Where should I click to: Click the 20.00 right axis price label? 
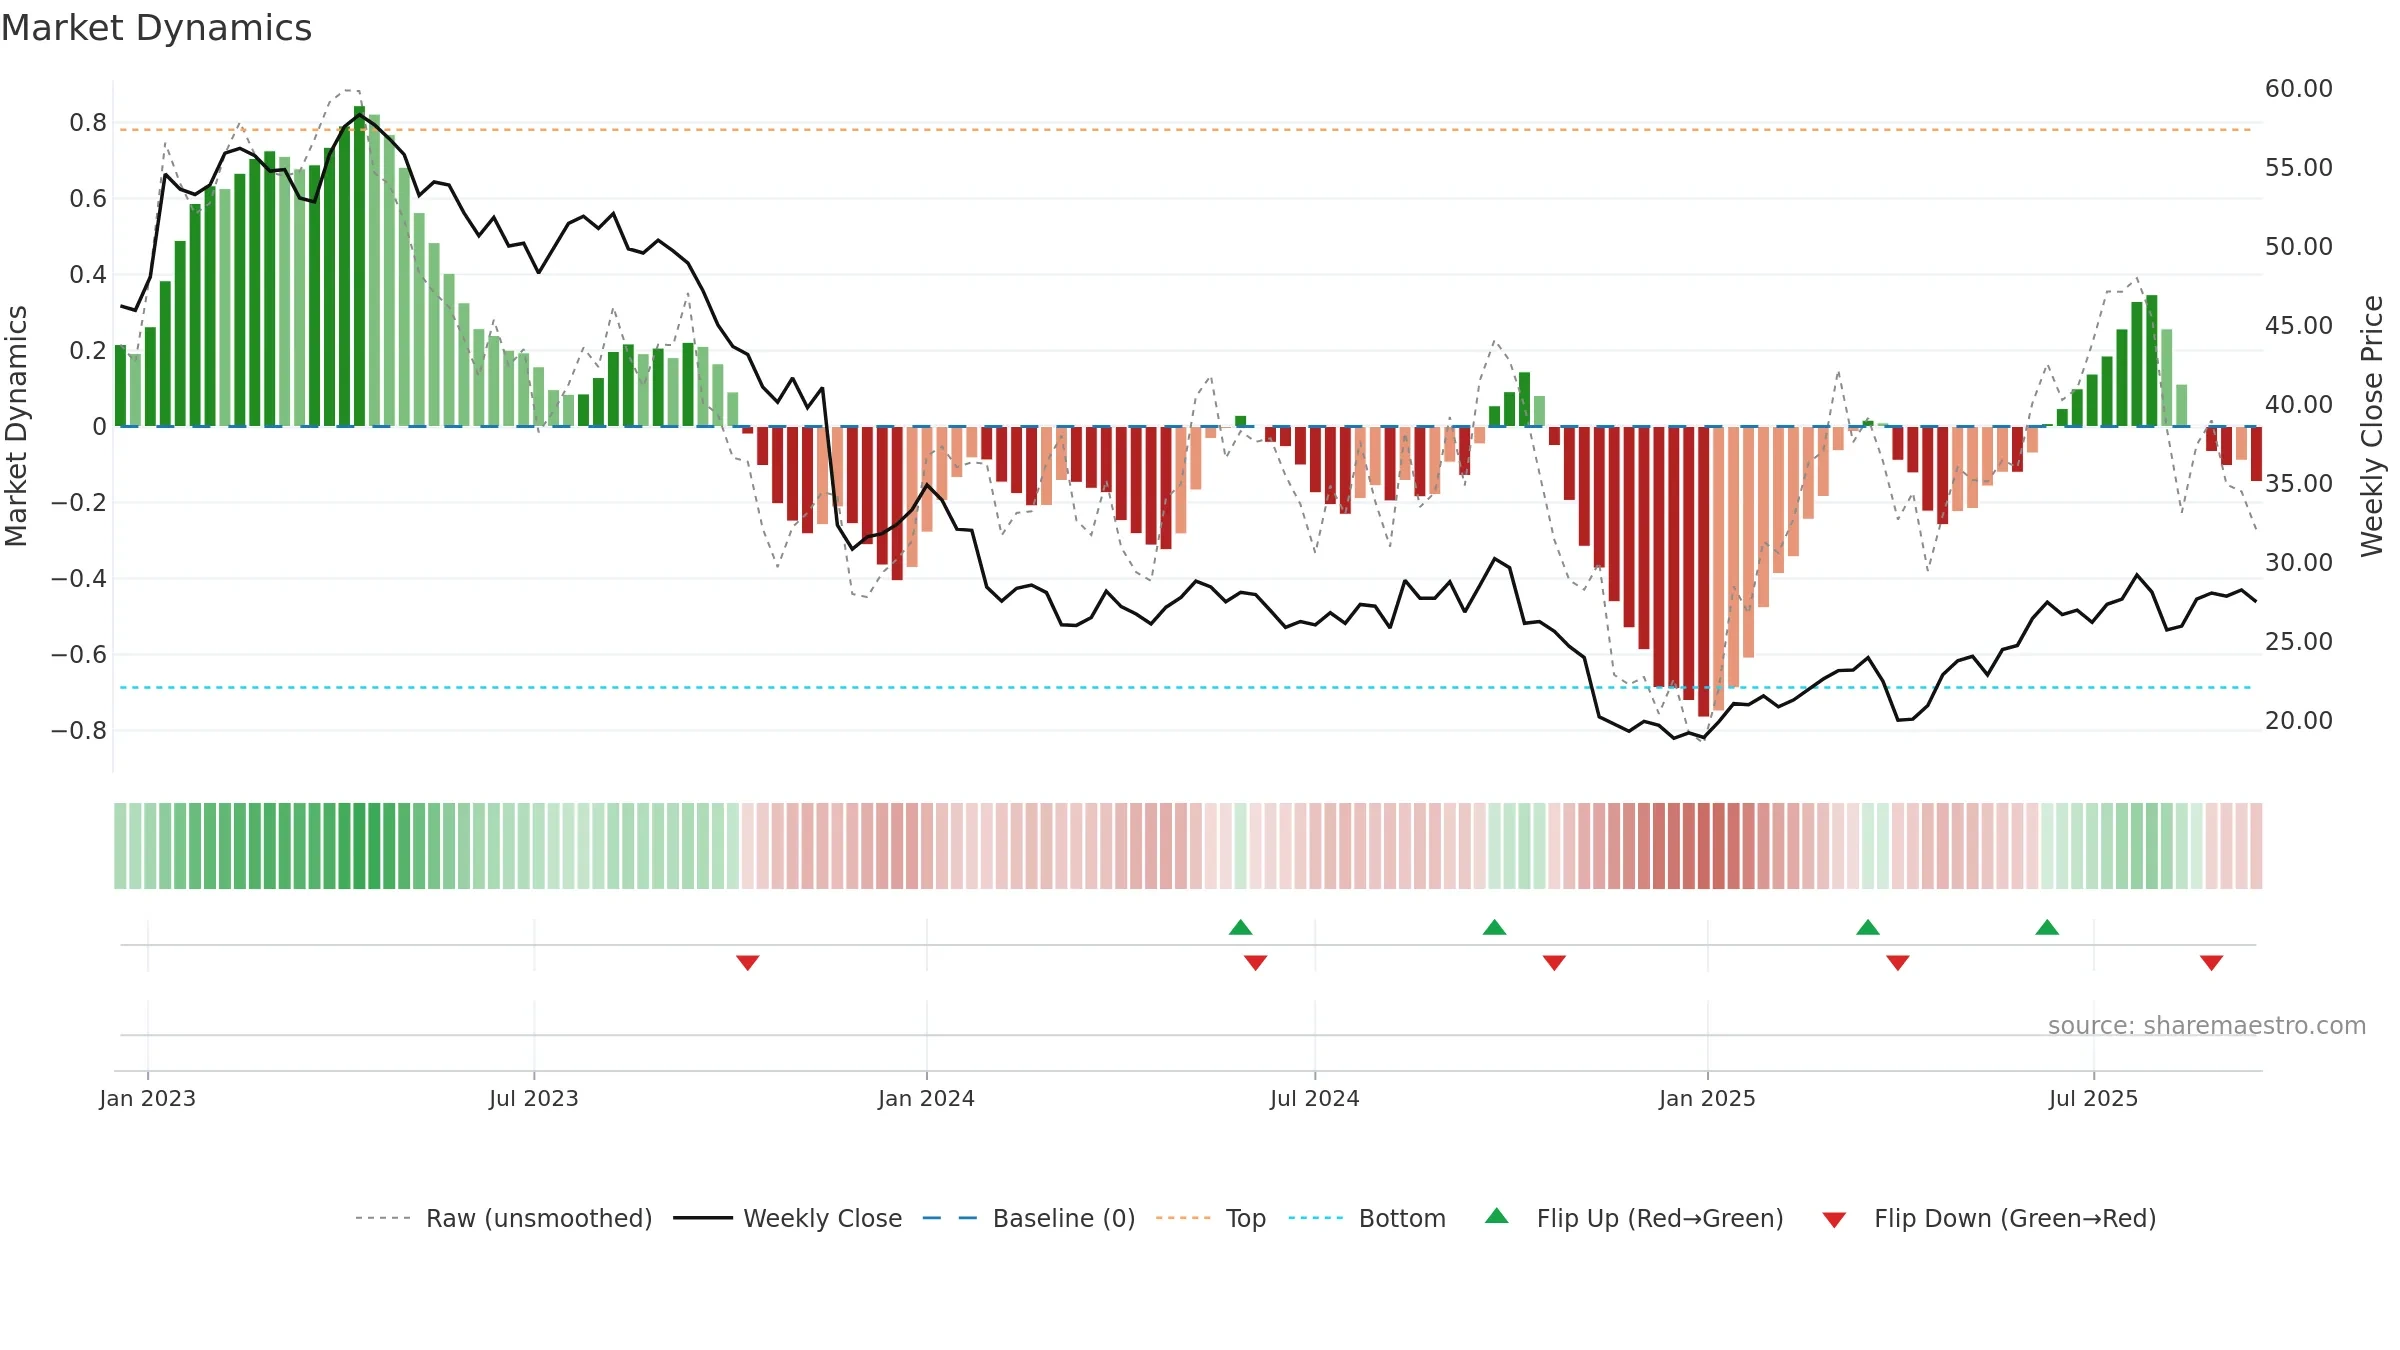pos(2299,721)
